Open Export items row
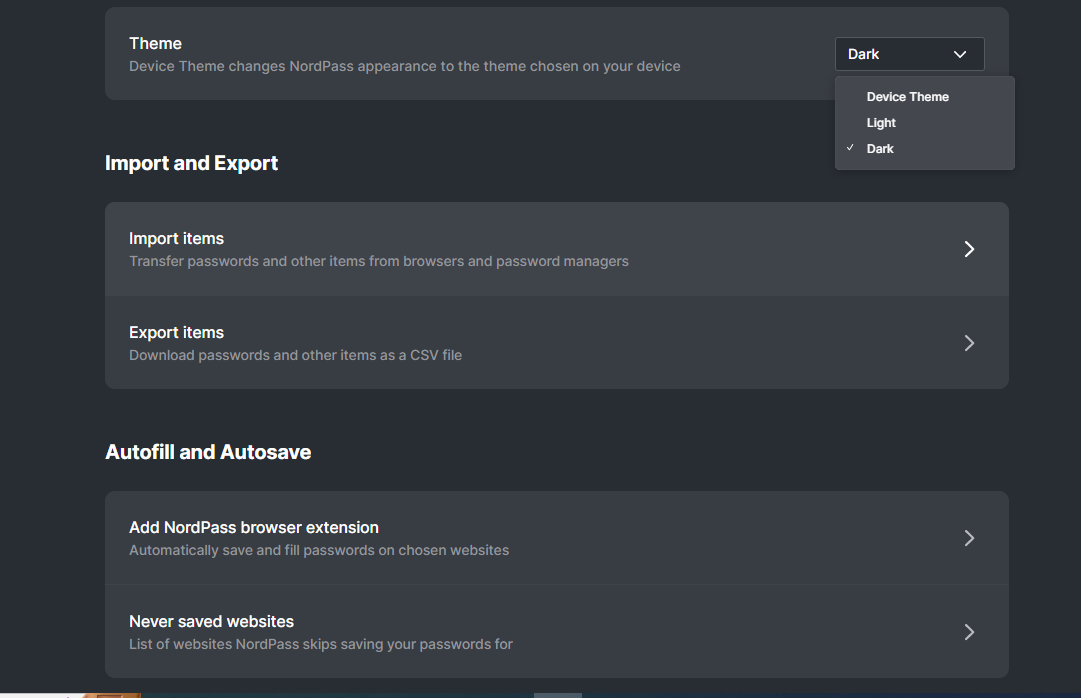This screenshot has width=1081, height=698. 556,343
